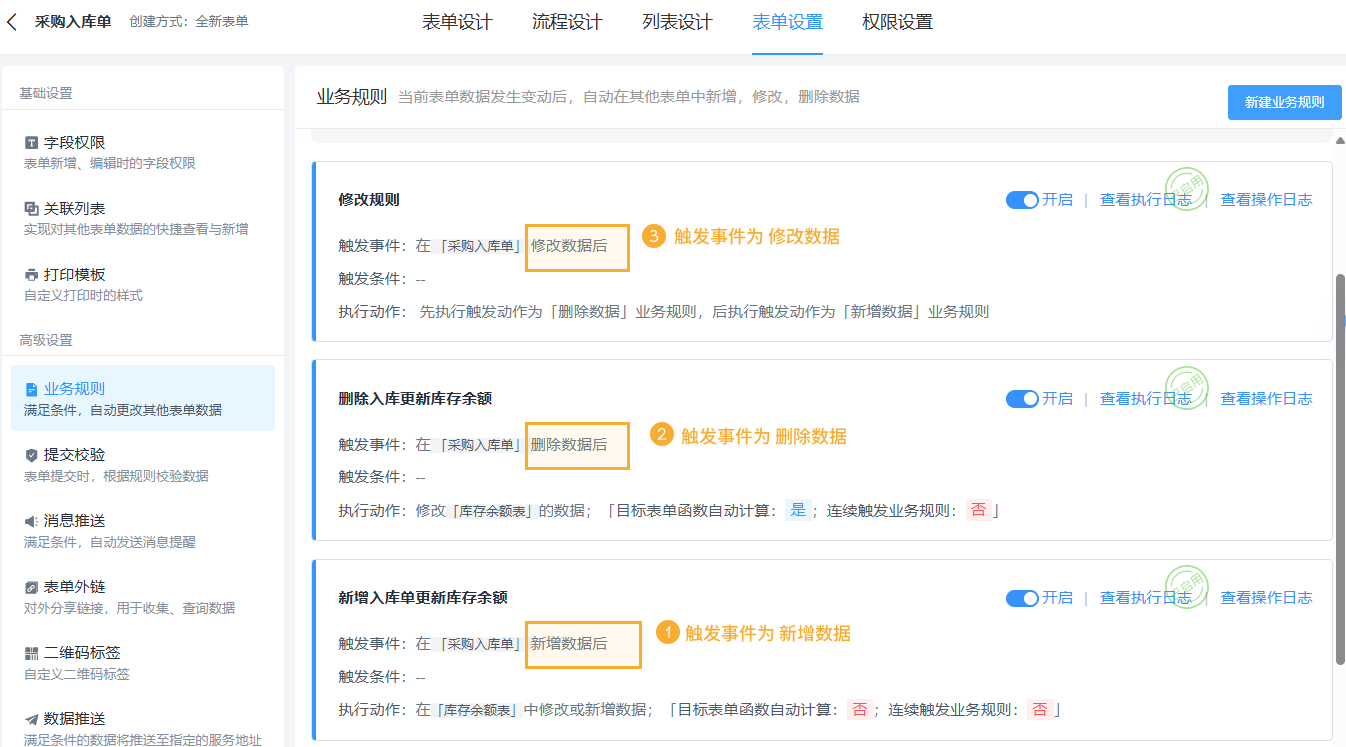1346x747 pixels.
Task: Toggle off the 删除入库更新库存余额 rule switch
Action: pos(1022,399)
